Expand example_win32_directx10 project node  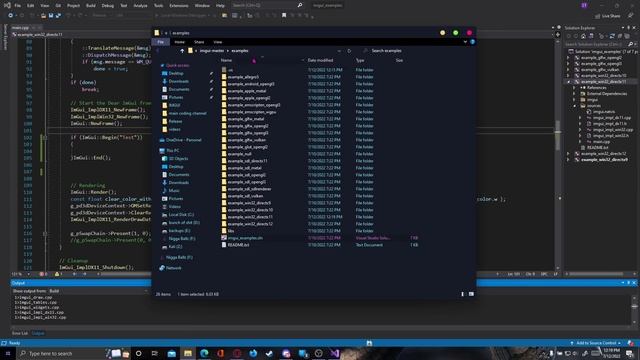(568, 76)
